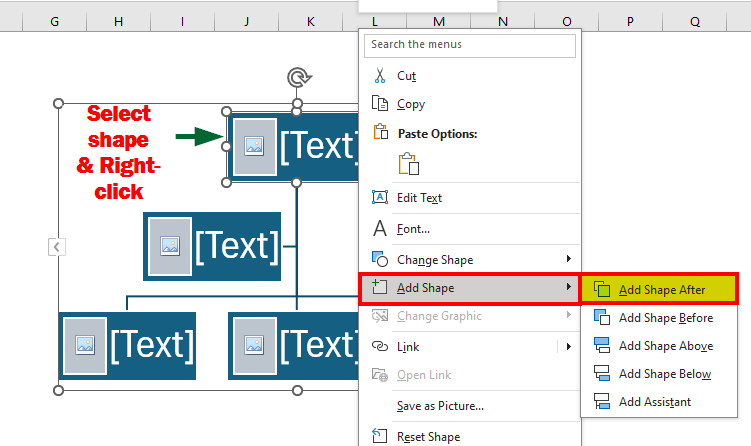Click the Reset Shape icon
Image resolution: width=751 pixels, height=446 pixels.
[x=379, y=435]
